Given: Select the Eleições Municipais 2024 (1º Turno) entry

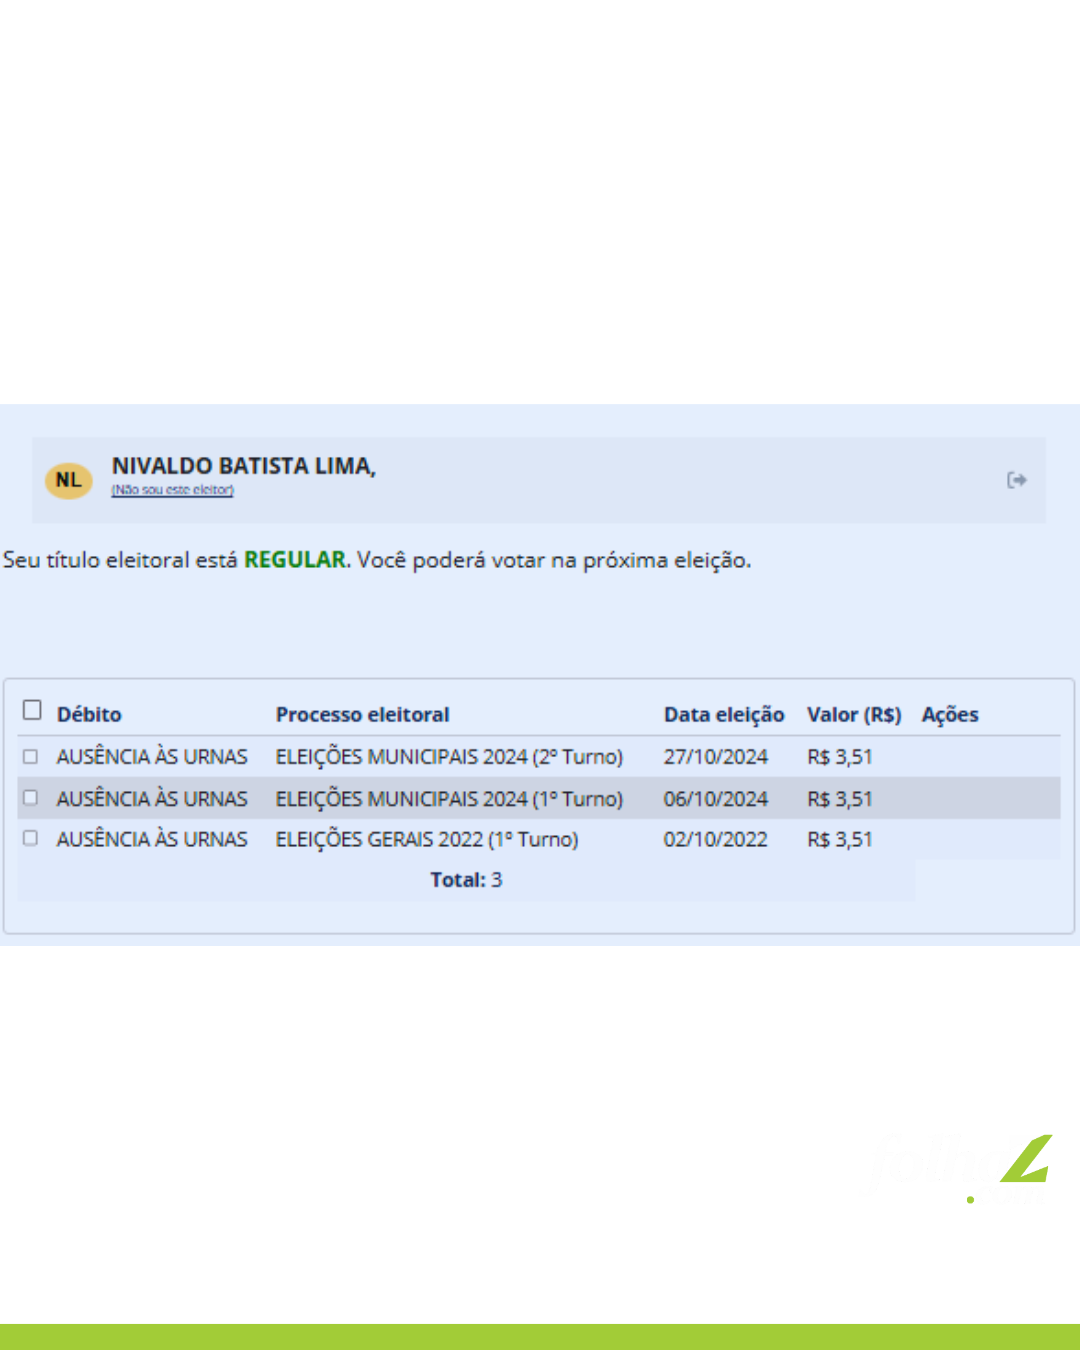Looking at the screenshot, I should pos(449,799).
